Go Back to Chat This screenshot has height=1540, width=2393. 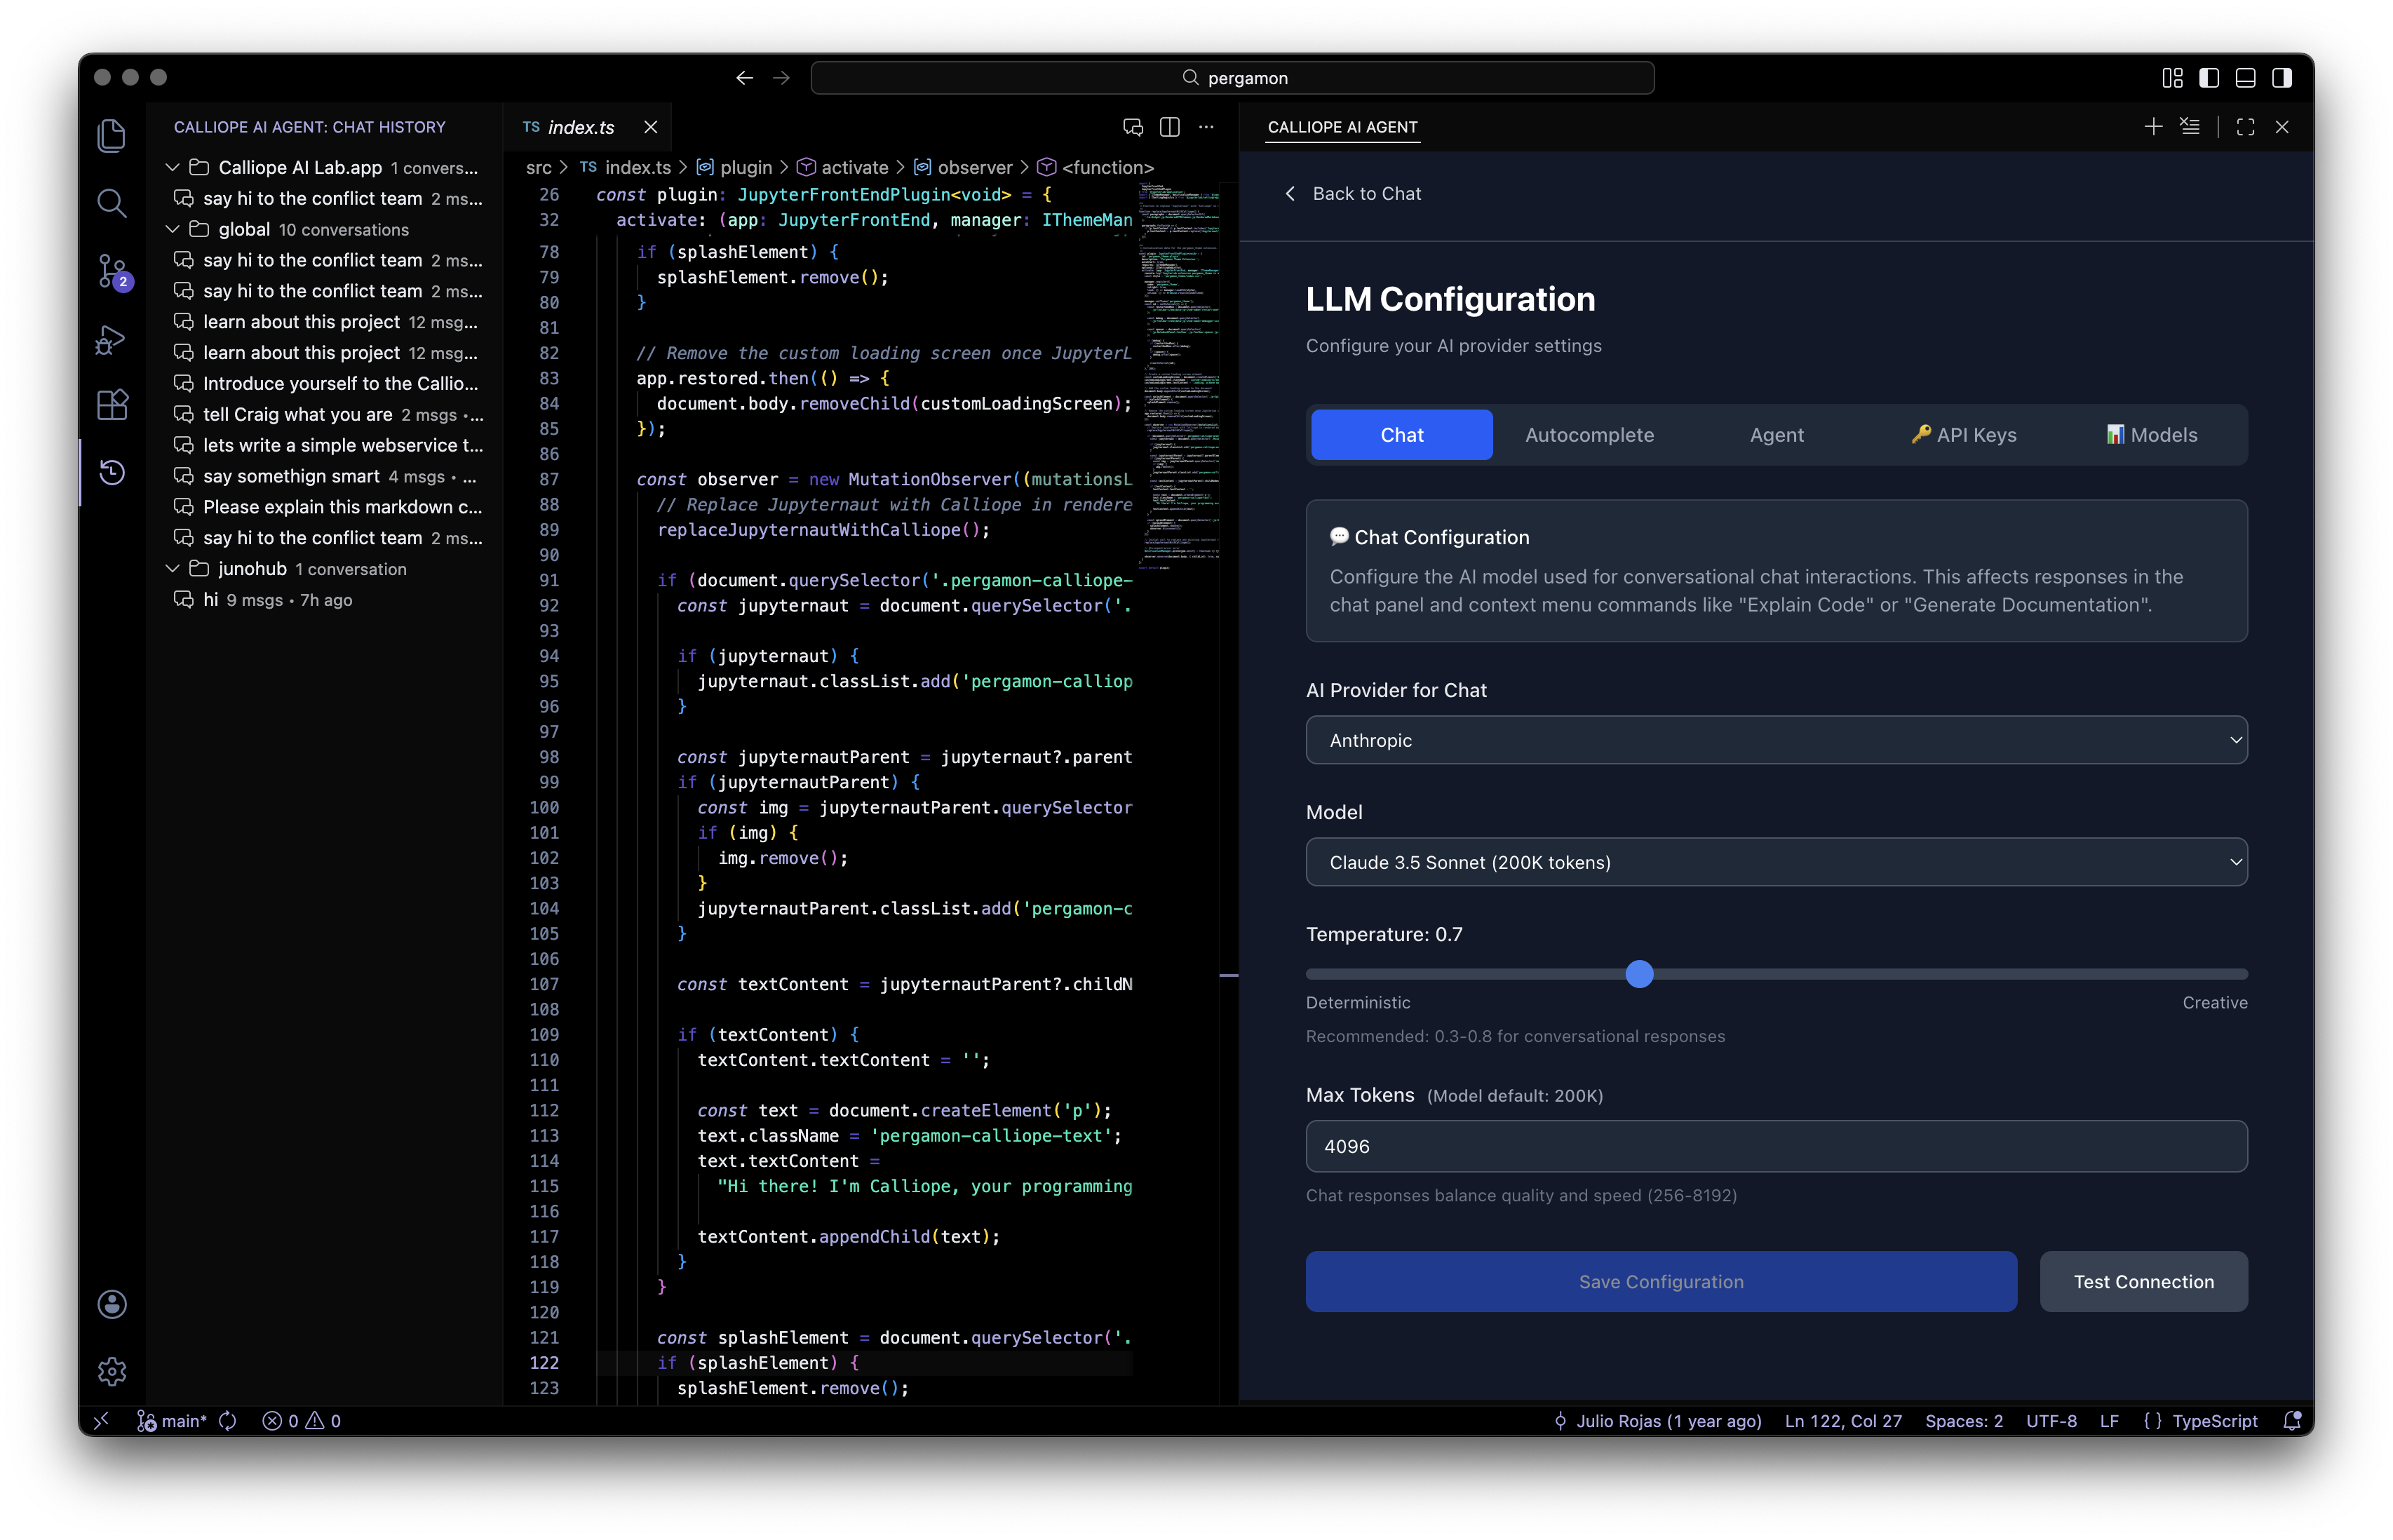click(1353, 194)
